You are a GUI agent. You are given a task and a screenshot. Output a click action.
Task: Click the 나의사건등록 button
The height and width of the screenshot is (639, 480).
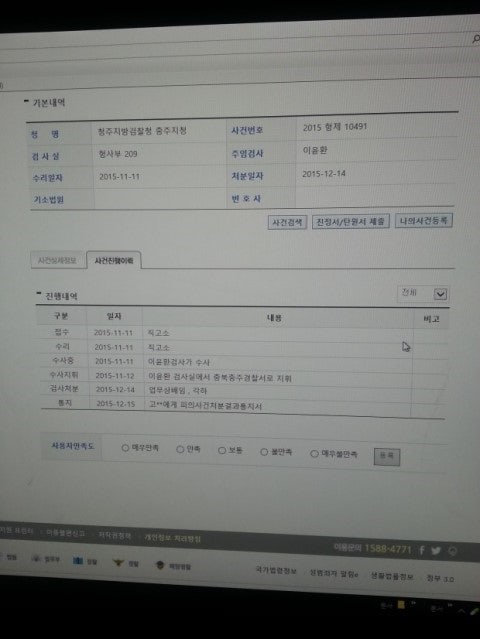pos(423,221)
